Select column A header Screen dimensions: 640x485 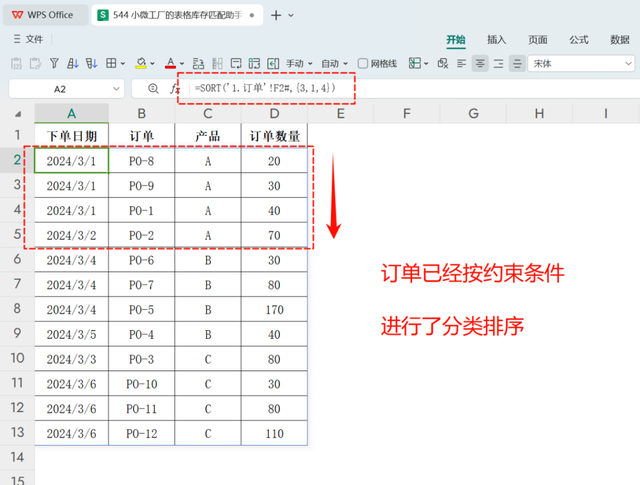coord(71,113)
